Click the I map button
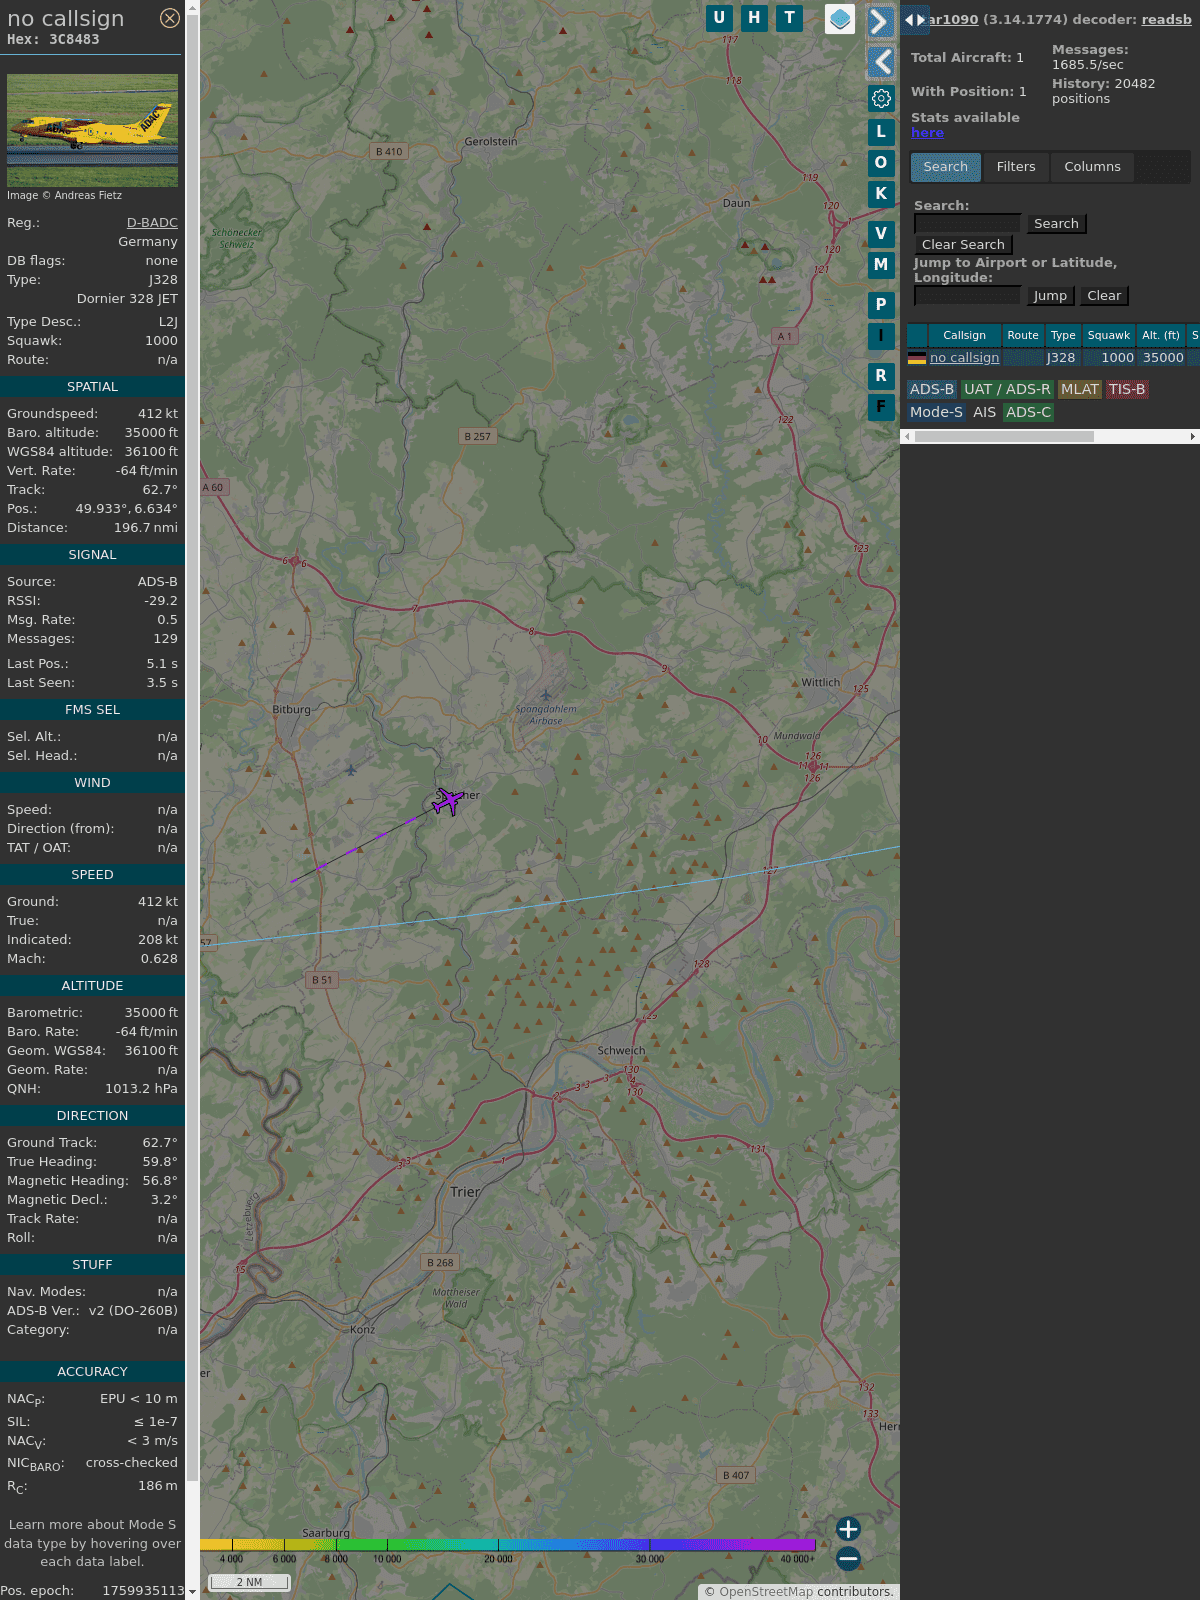 pos(881,336)
